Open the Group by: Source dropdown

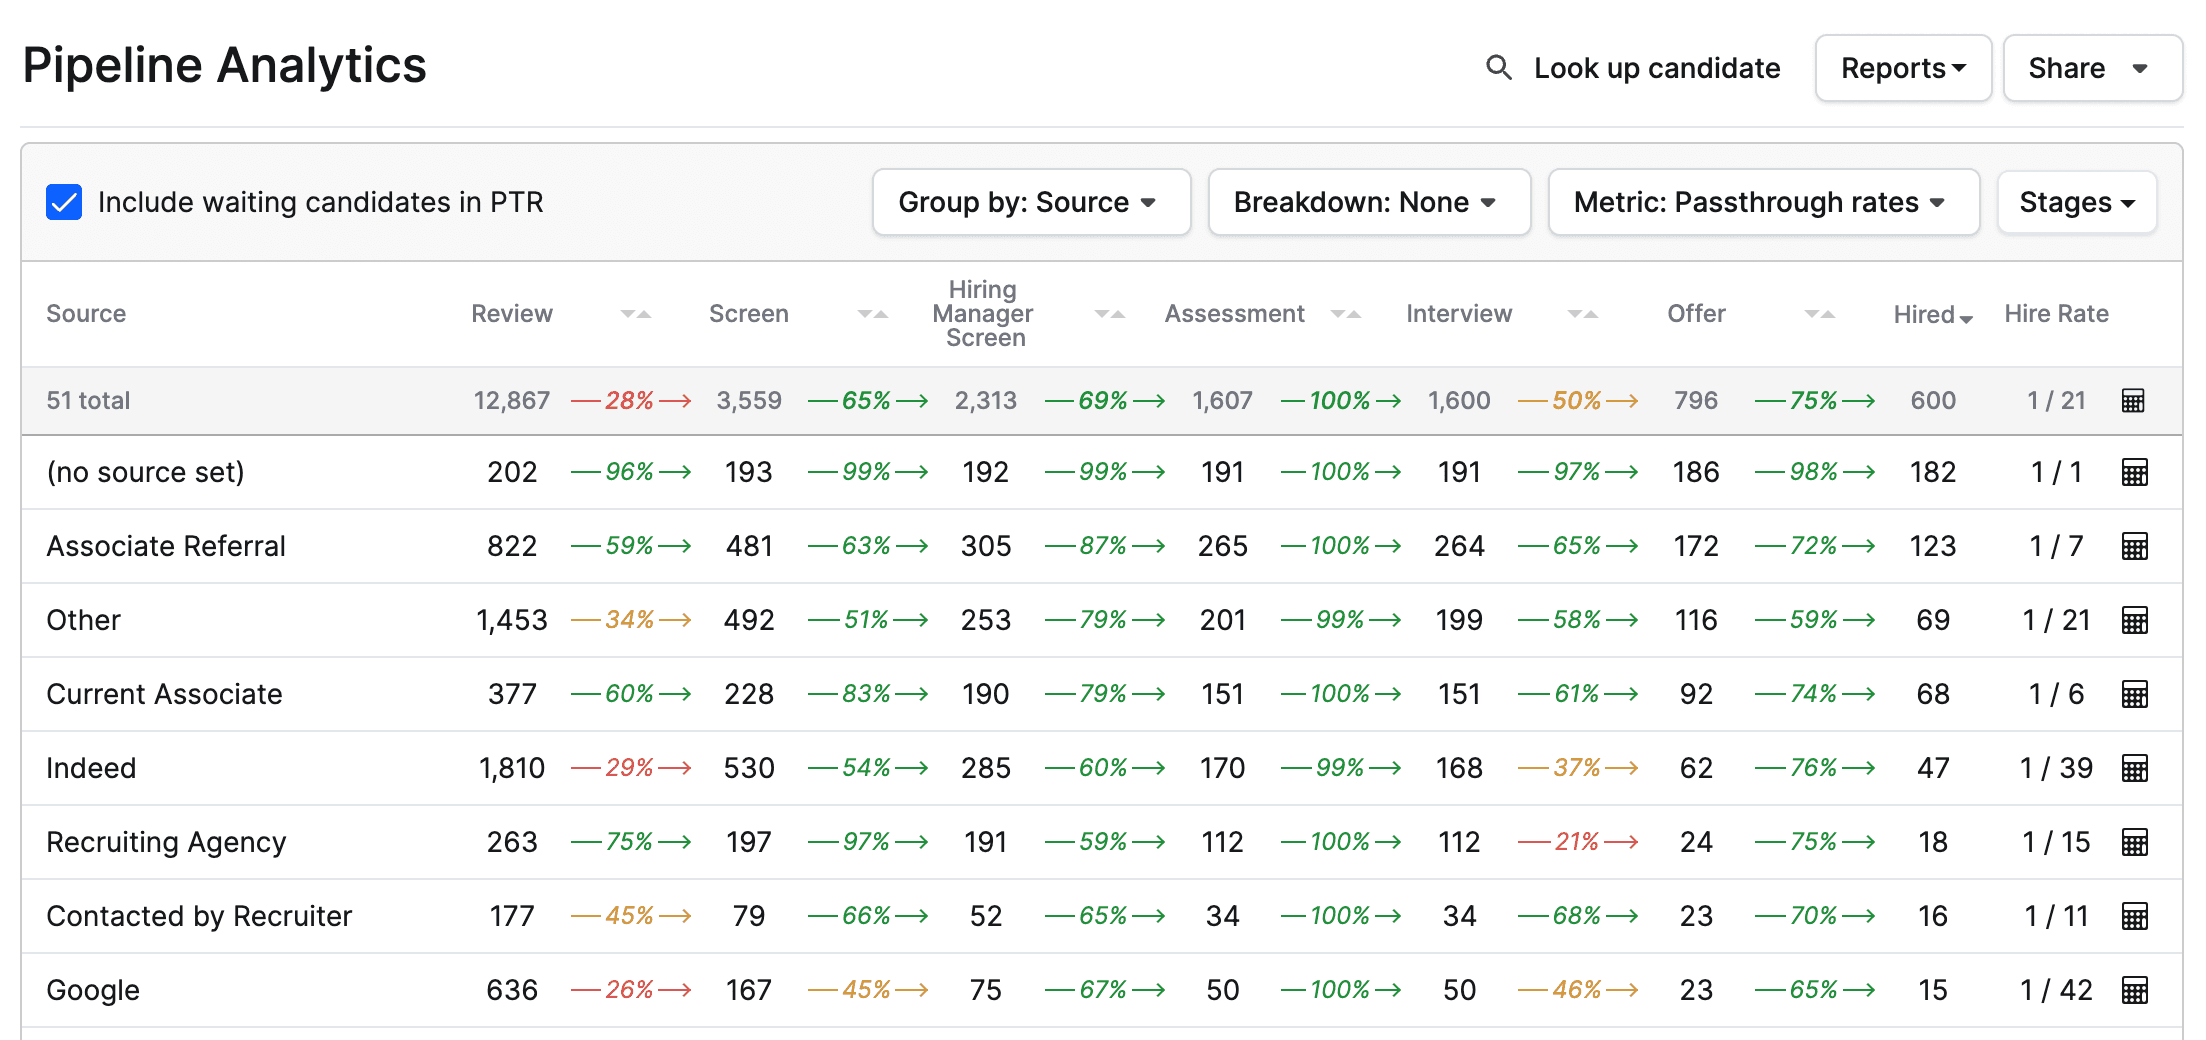tap(1030, 202)
